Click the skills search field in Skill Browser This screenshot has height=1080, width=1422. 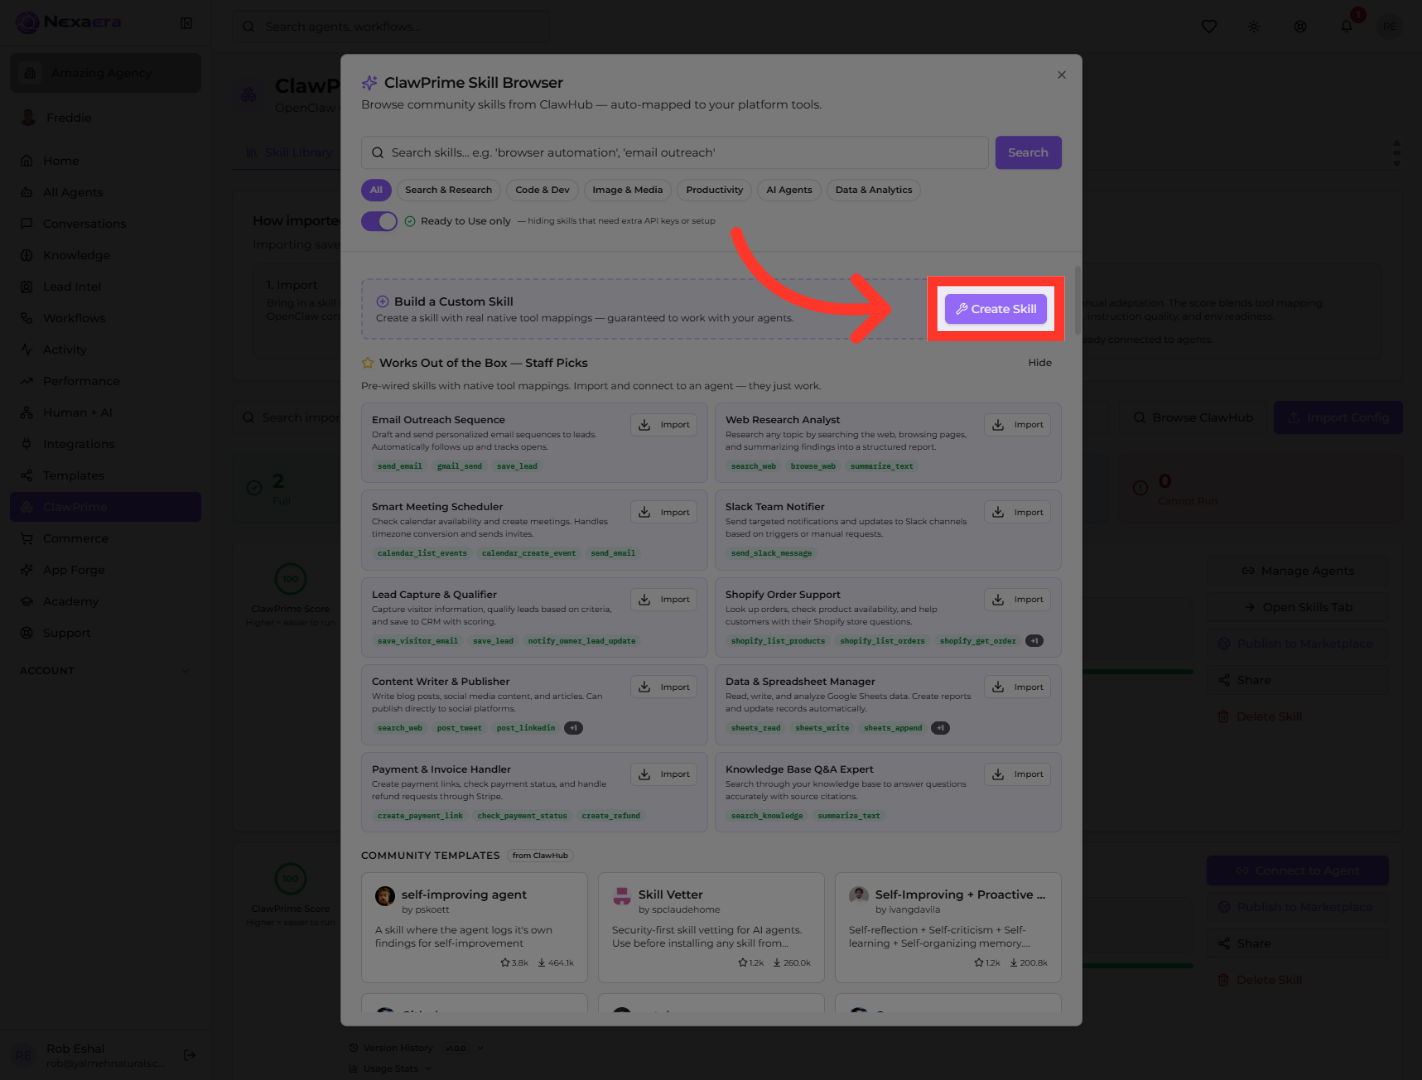pyautogui.click(x=675, y=153)
